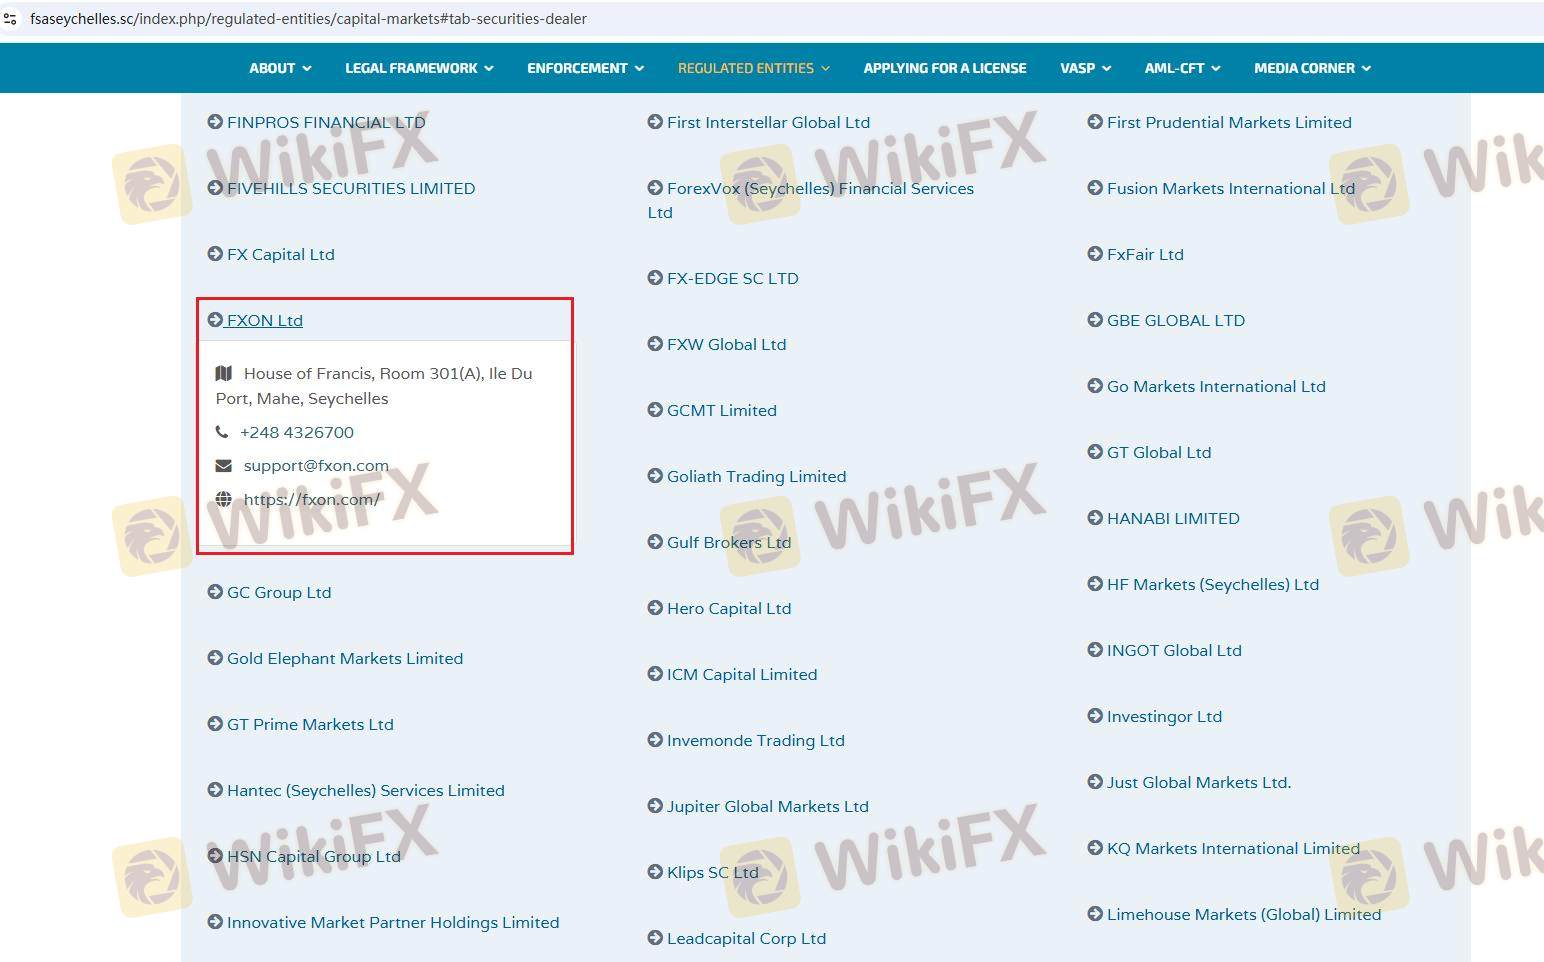
Task: Open Invemonde Trading Ltd details
Action: [746, 740]
